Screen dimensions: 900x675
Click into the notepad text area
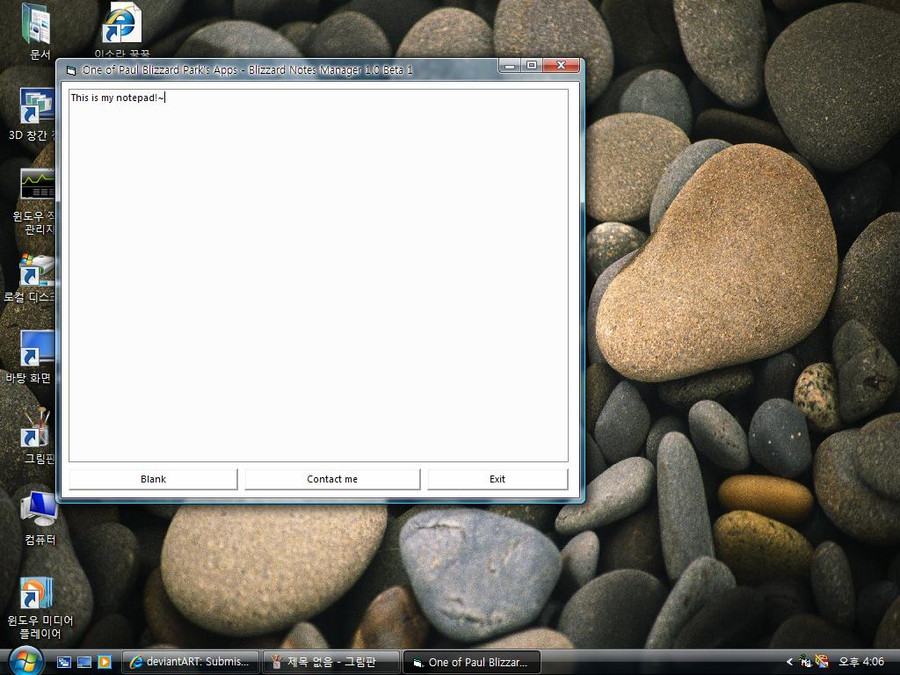click(319, 275)
